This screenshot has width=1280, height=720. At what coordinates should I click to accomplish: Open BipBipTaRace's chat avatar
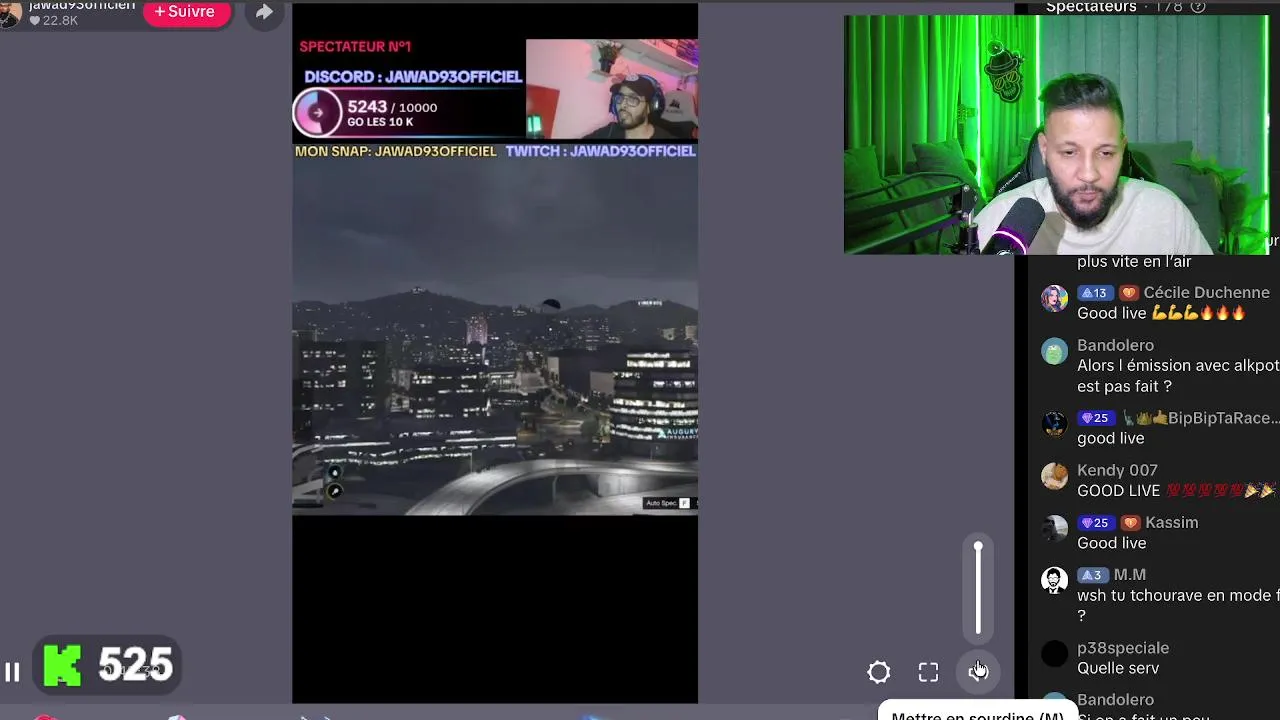tap(1054, 424)
